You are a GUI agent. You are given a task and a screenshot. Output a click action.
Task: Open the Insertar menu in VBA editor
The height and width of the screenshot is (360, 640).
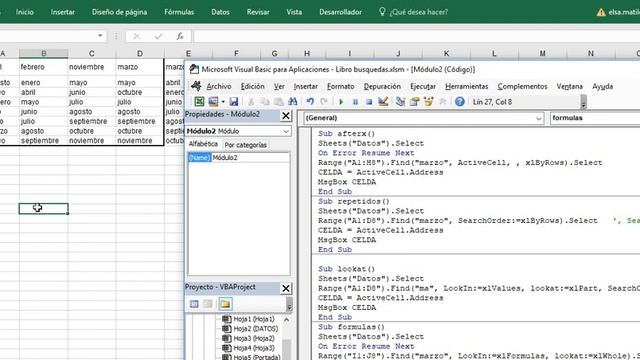pyautogui.click(x=305, y=87)
